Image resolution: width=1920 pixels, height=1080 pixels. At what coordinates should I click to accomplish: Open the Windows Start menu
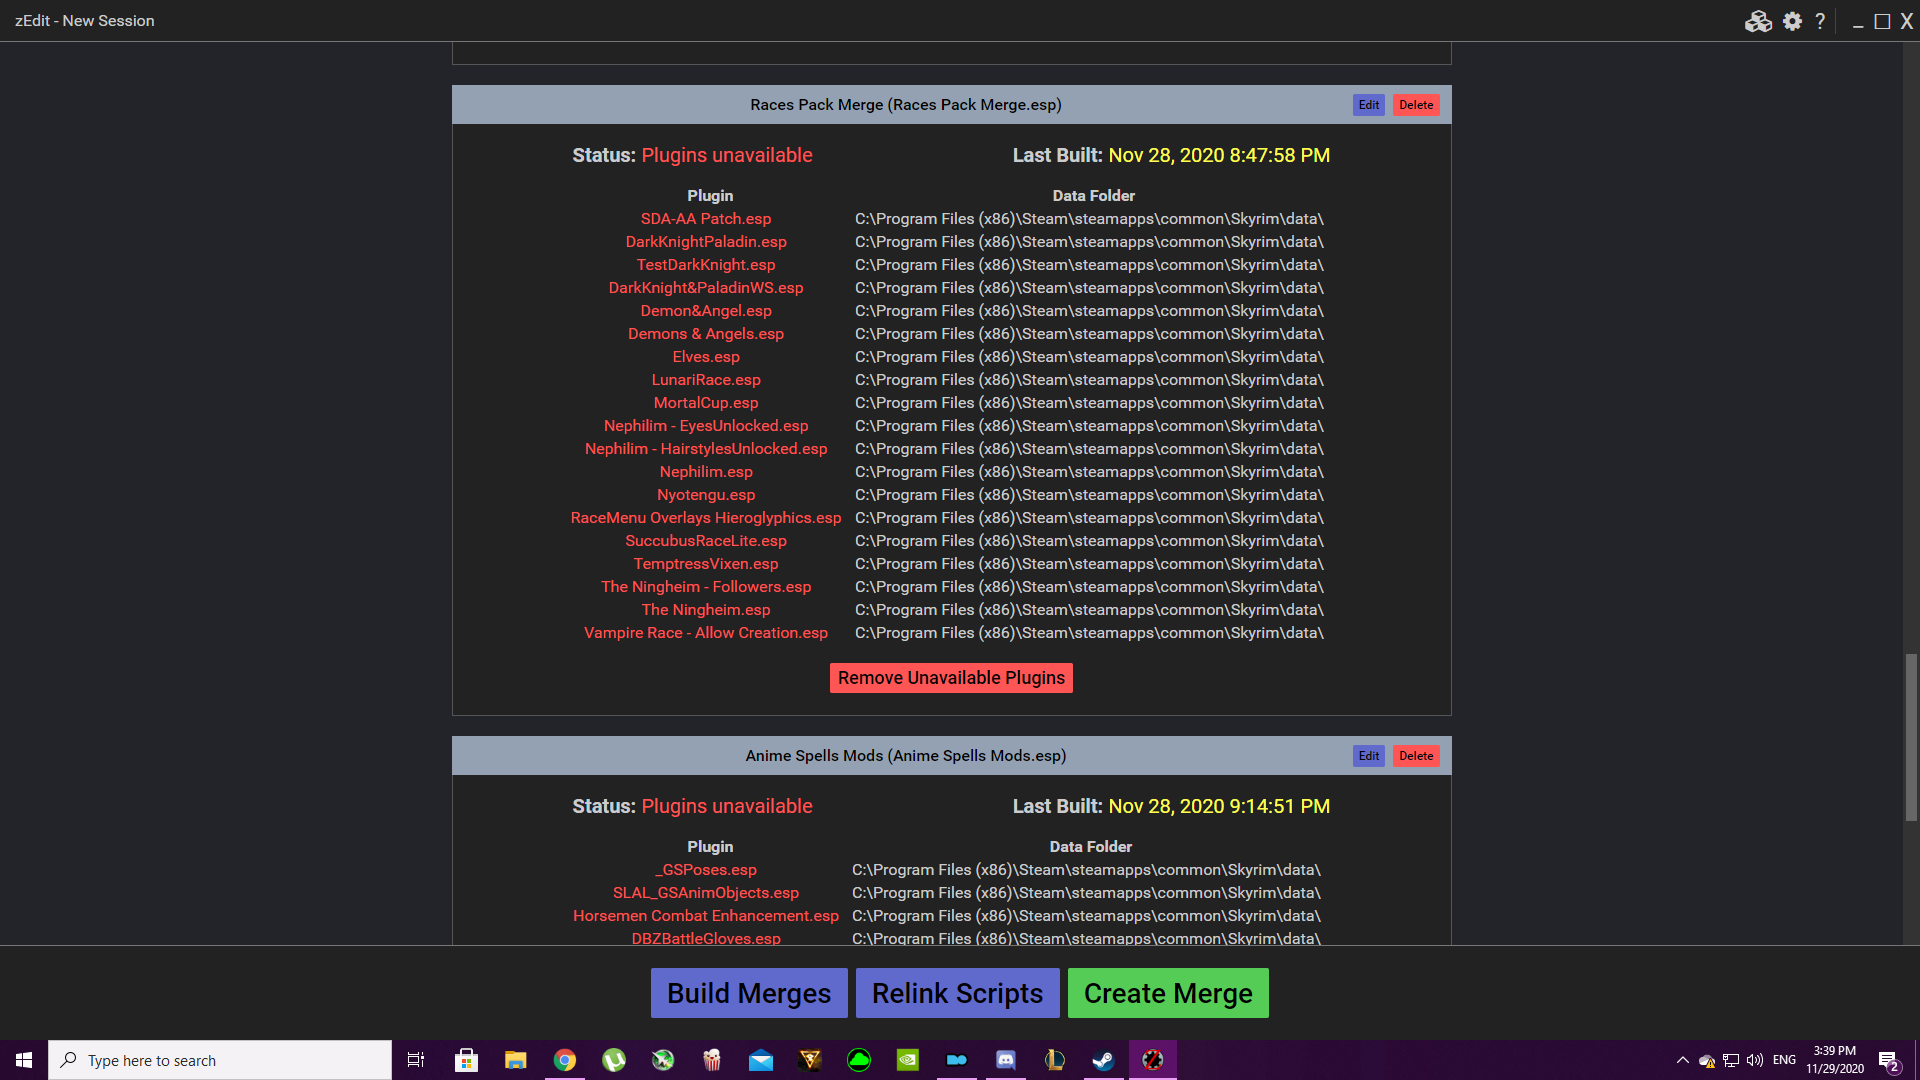pos(24,1060)
